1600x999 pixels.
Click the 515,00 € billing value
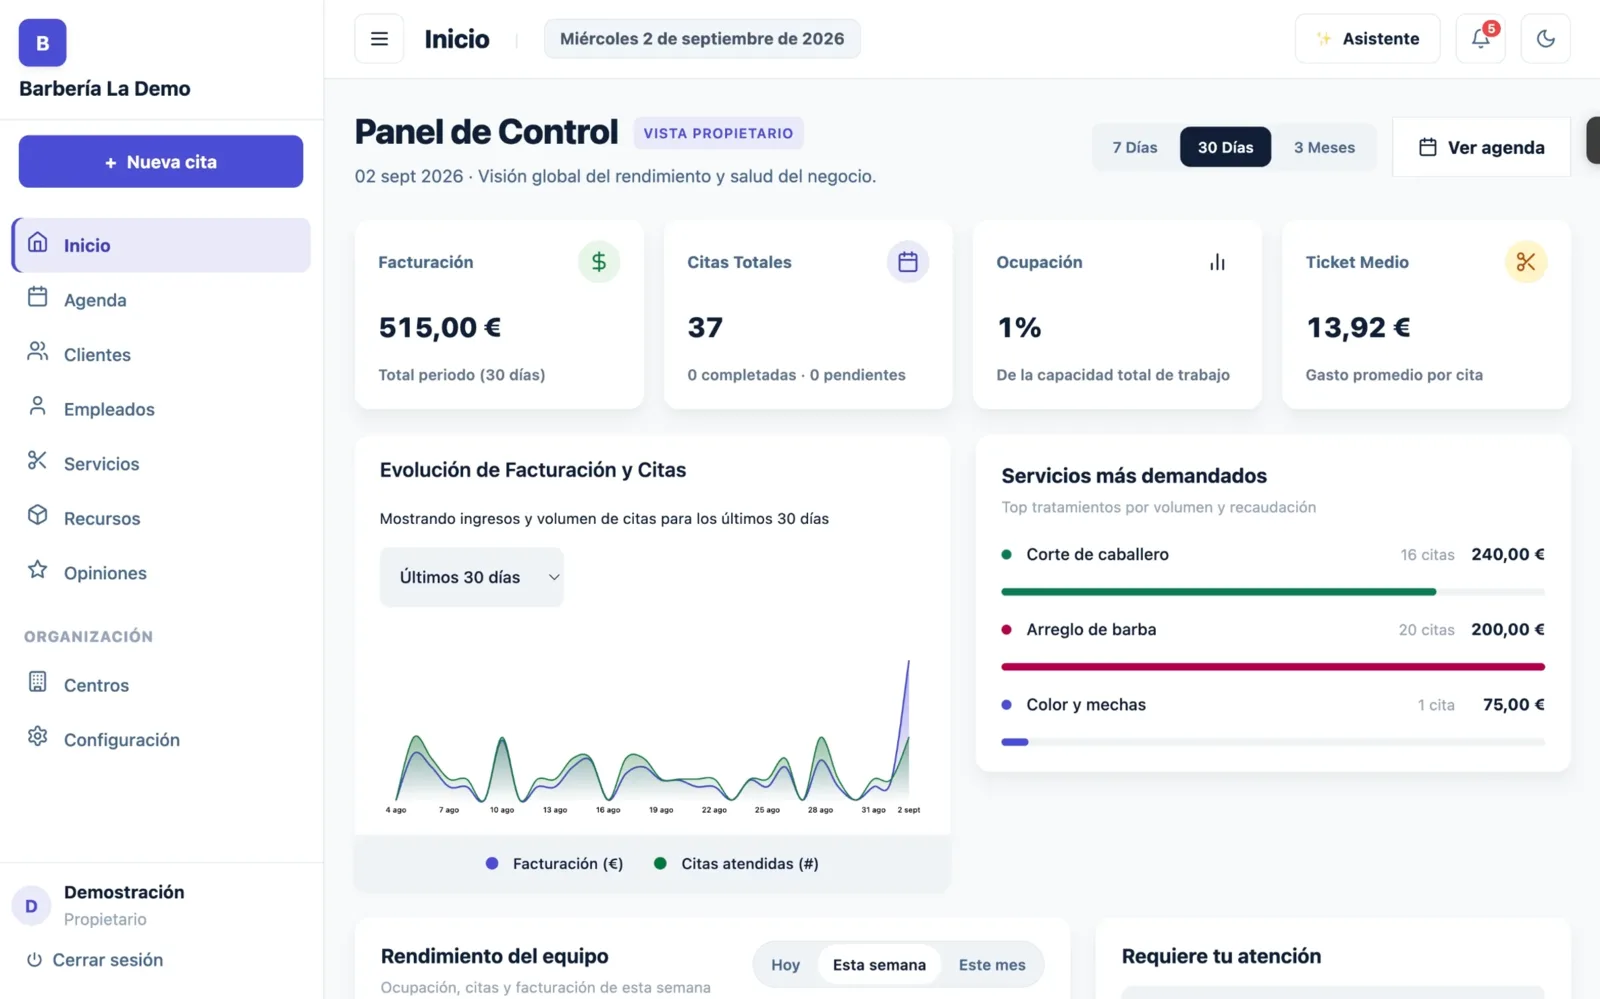[440, 327]
